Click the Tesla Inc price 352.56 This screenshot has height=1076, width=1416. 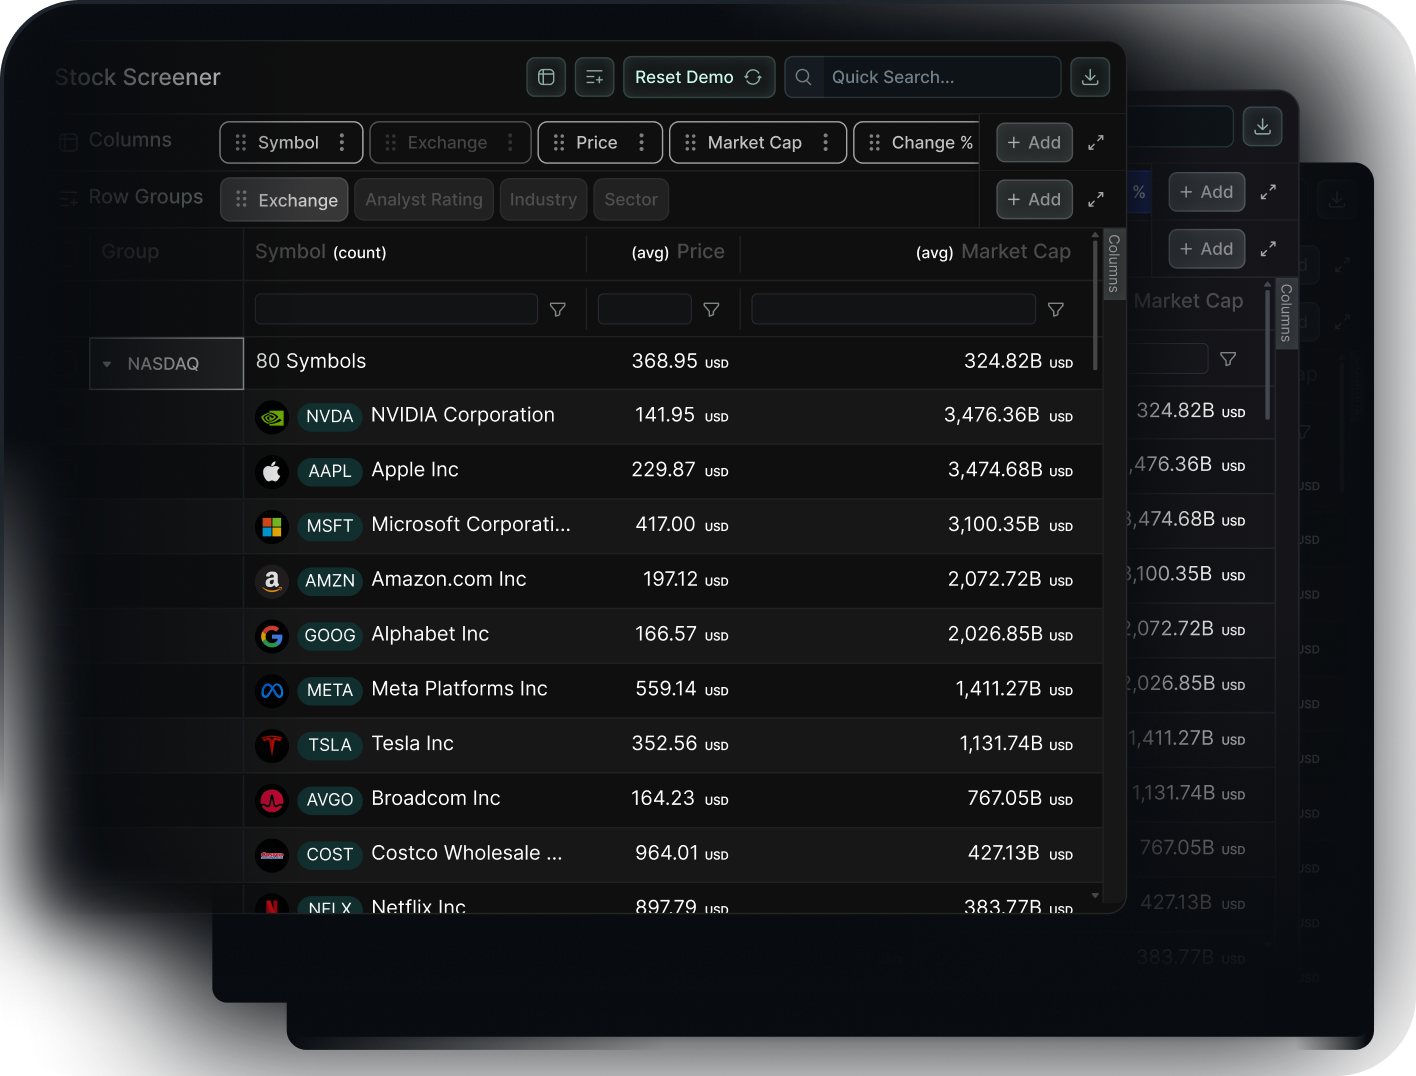(664, 744)
